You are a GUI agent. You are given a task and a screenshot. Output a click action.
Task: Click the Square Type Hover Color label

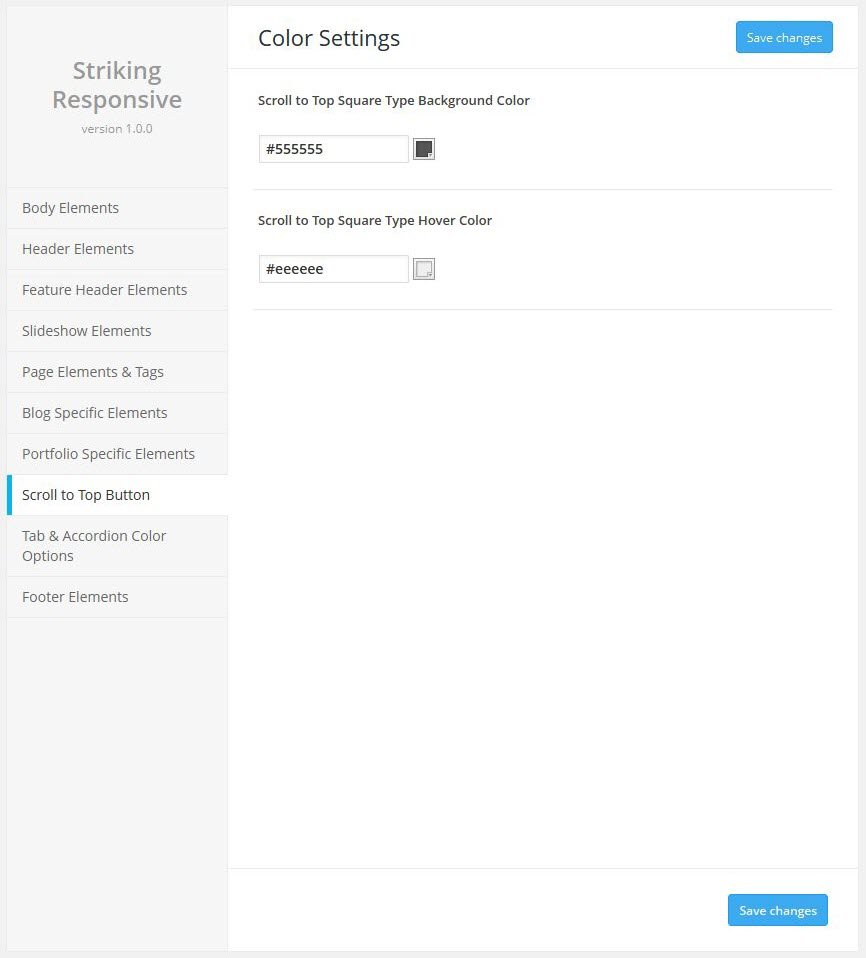tap(375, 221)
